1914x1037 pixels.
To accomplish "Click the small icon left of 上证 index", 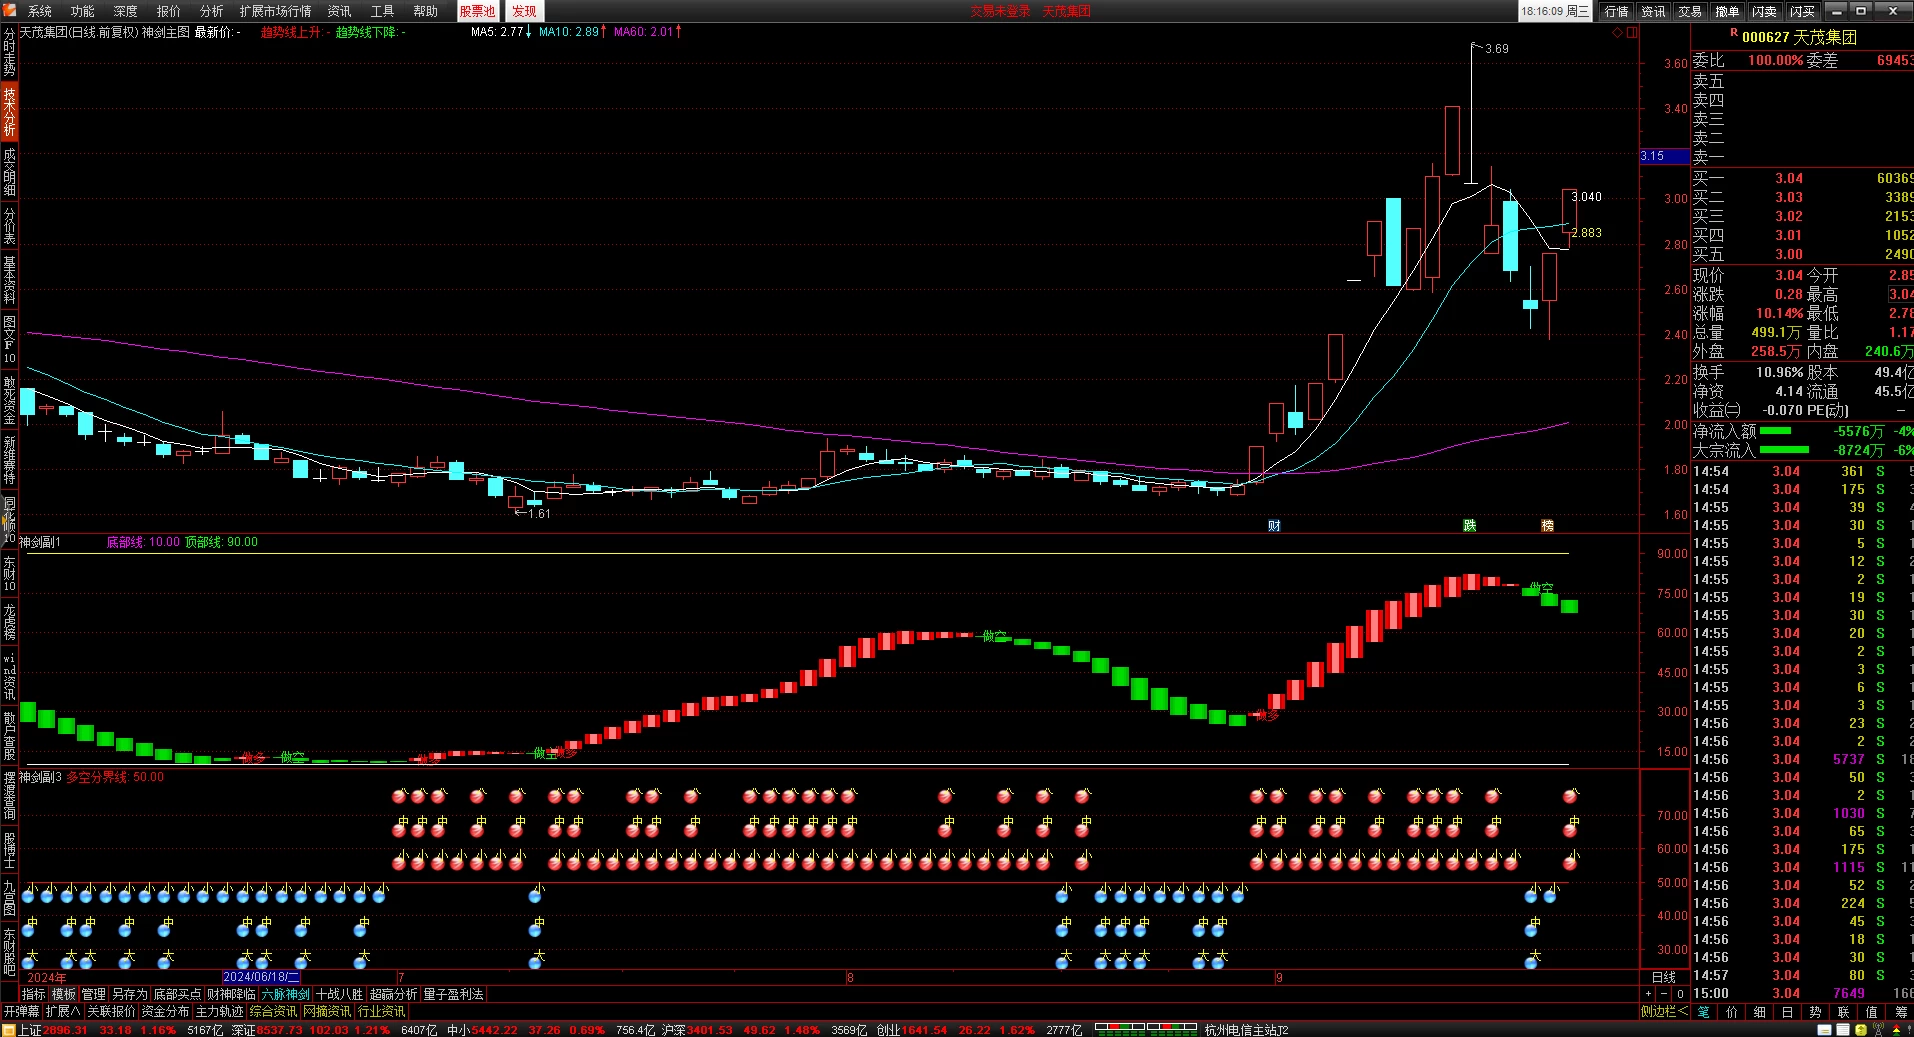I will pos(9,1030).
